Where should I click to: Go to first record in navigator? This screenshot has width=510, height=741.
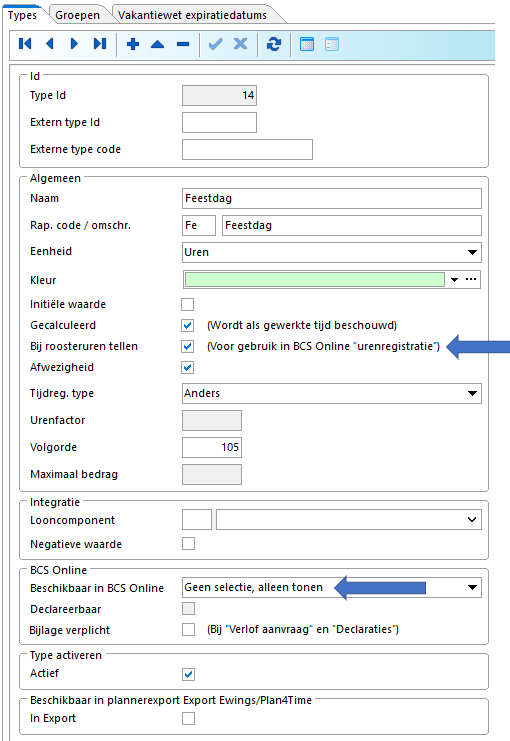click(25, 44)
